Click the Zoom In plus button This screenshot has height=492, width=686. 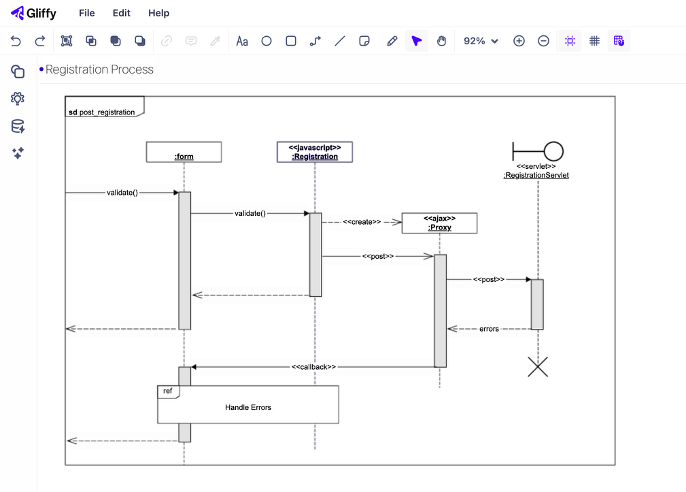[x=519, y=41]
